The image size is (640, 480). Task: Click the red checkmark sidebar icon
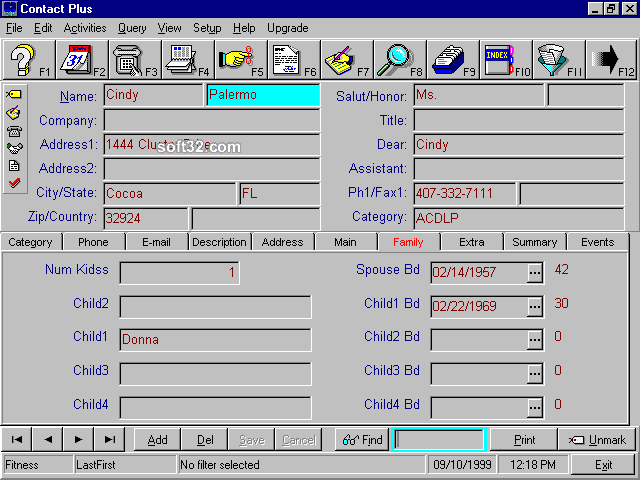pos(14,182)
